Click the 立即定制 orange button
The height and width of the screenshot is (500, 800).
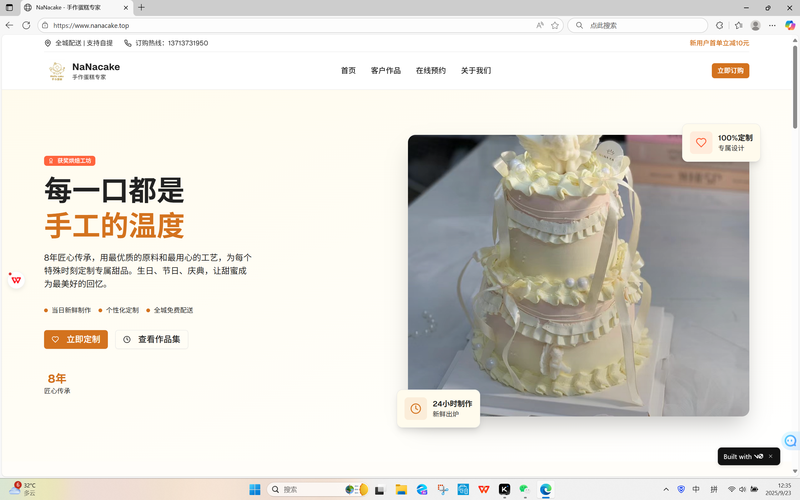pyautogui.click(x=76, y=339)
